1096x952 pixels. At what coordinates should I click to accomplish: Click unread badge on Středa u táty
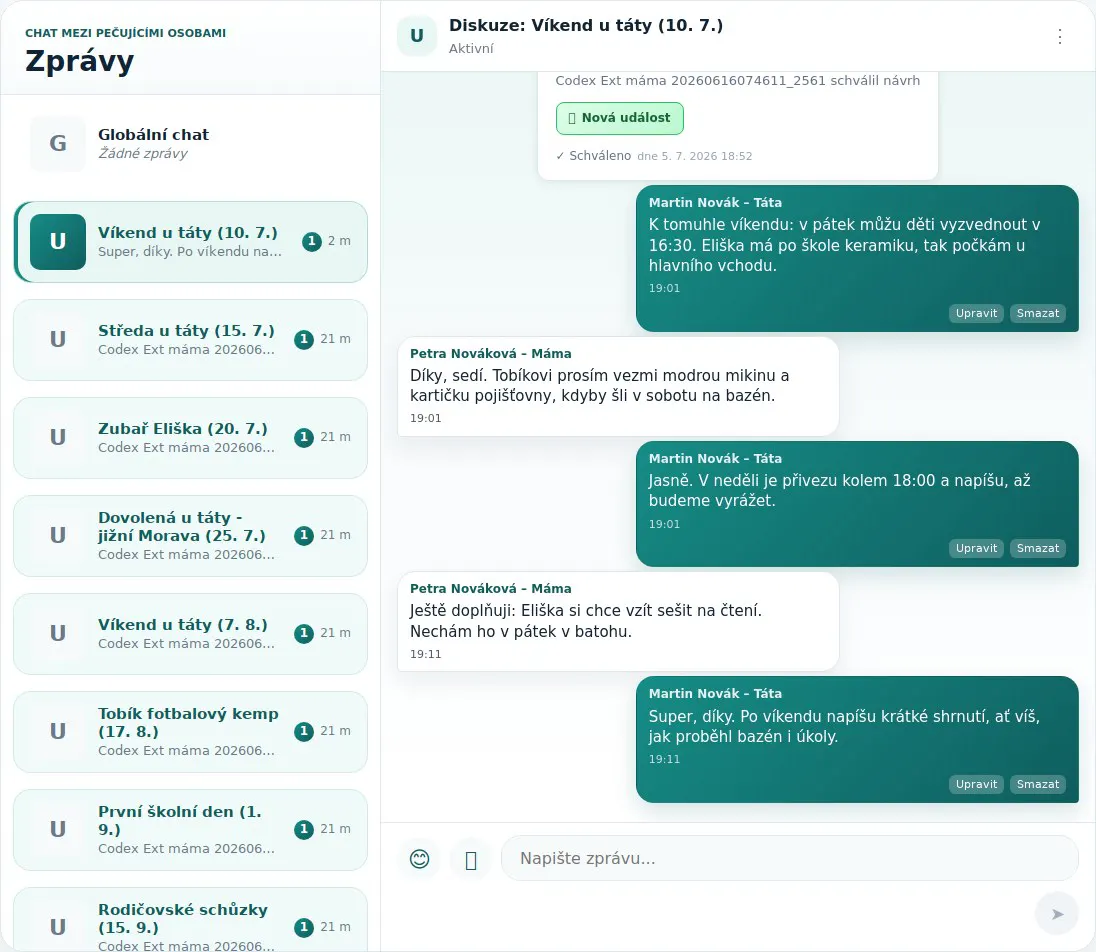point(303,339)
